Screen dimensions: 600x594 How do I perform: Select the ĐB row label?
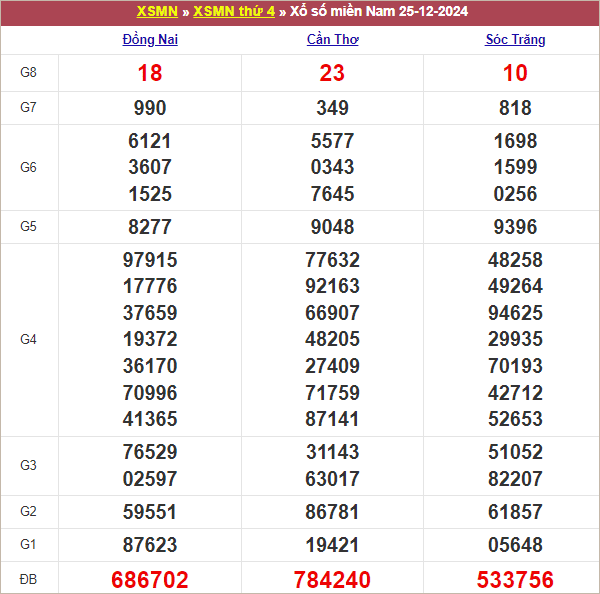[28, 579]
